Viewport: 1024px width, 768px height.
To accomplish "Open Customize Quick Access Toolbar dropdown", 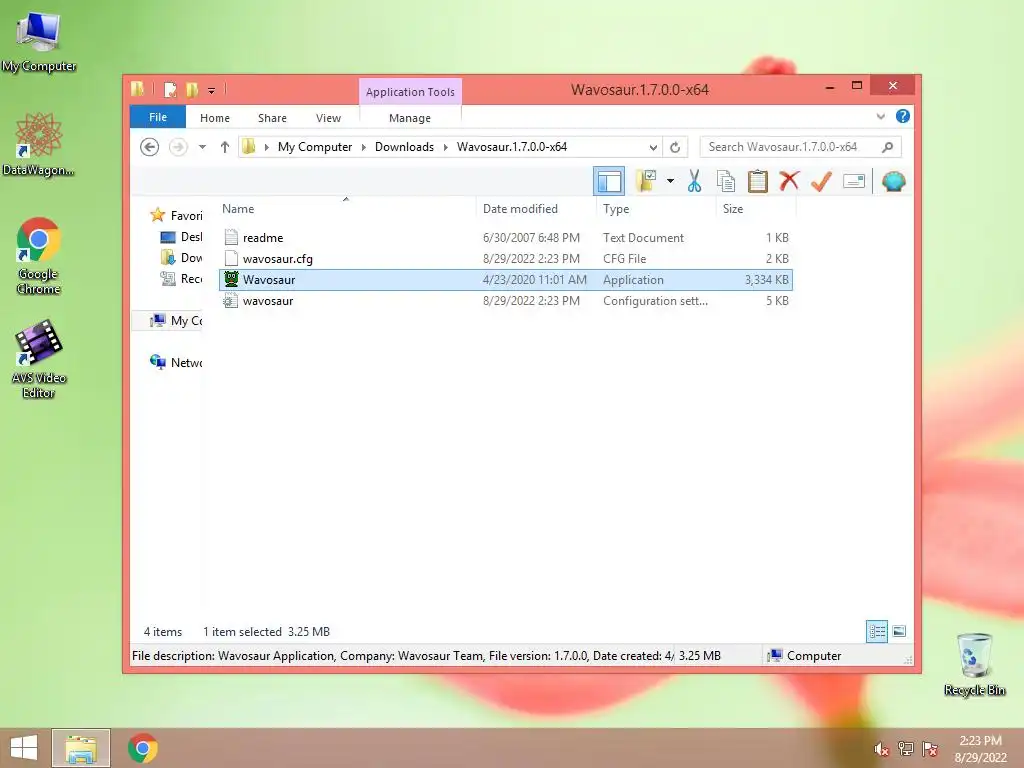I will (212, 90).
